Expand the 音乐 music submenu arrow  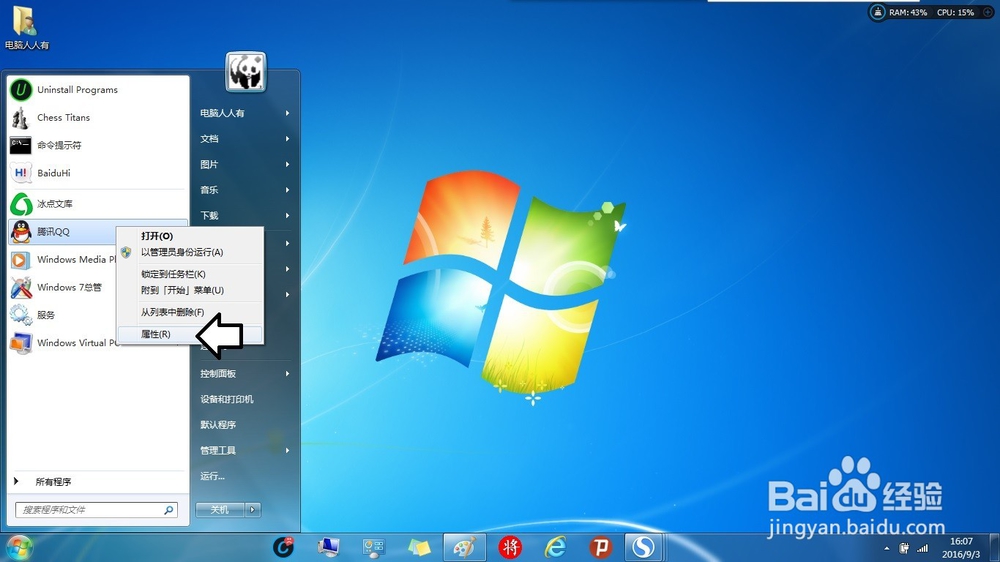tap(288, 189)
